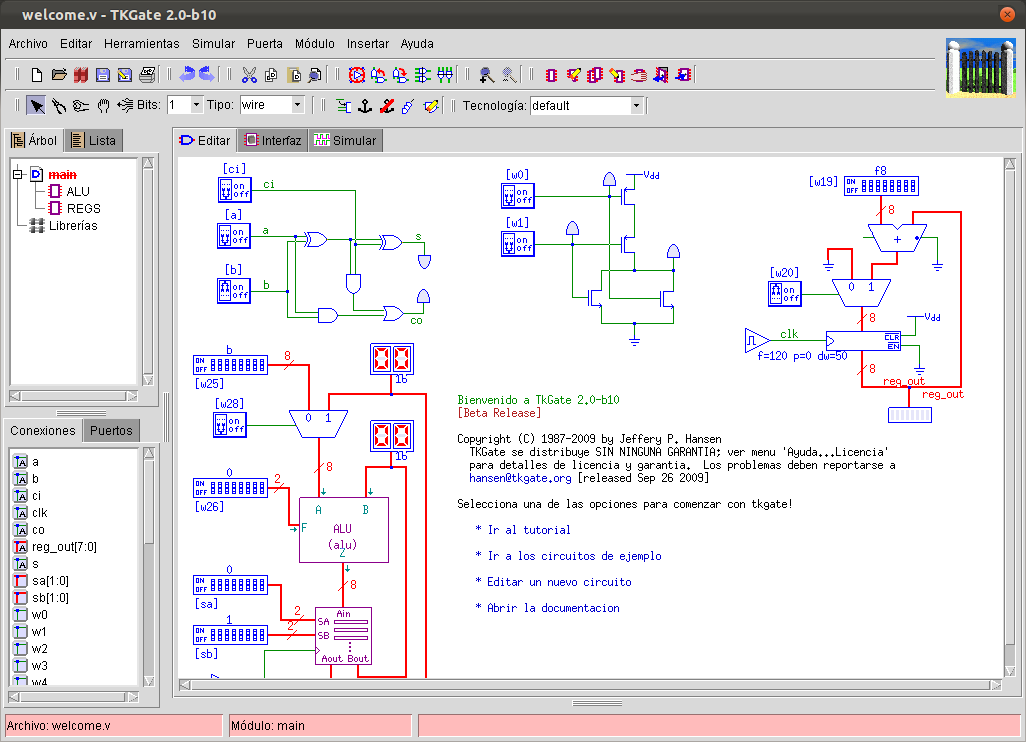Rotate gate clockwise icon
The image size is (1026, 742).
click(400, 75)
